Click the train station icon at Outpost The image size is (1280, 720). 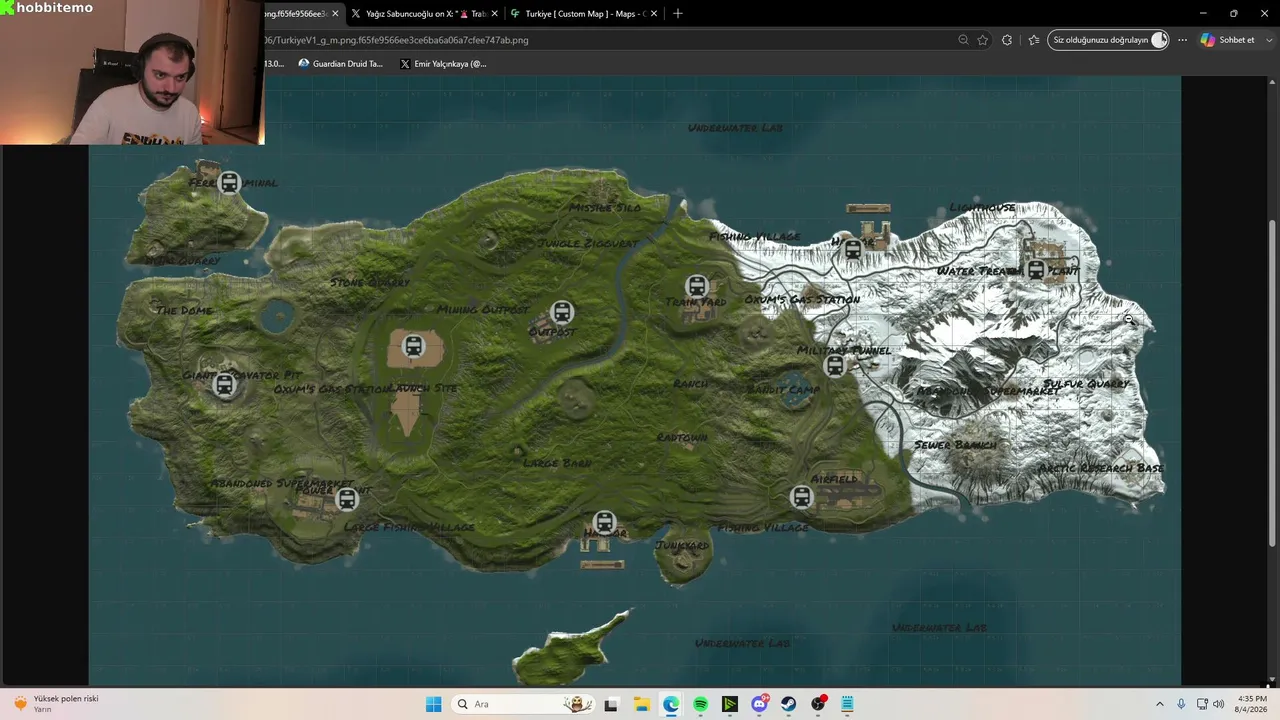[562, 312]
